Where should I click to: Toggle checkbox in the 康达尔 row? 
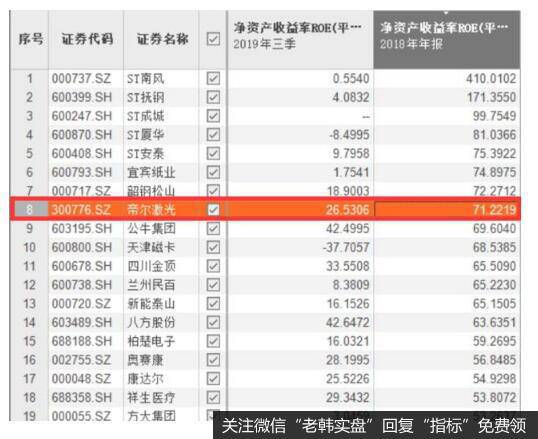coord(213,379)
